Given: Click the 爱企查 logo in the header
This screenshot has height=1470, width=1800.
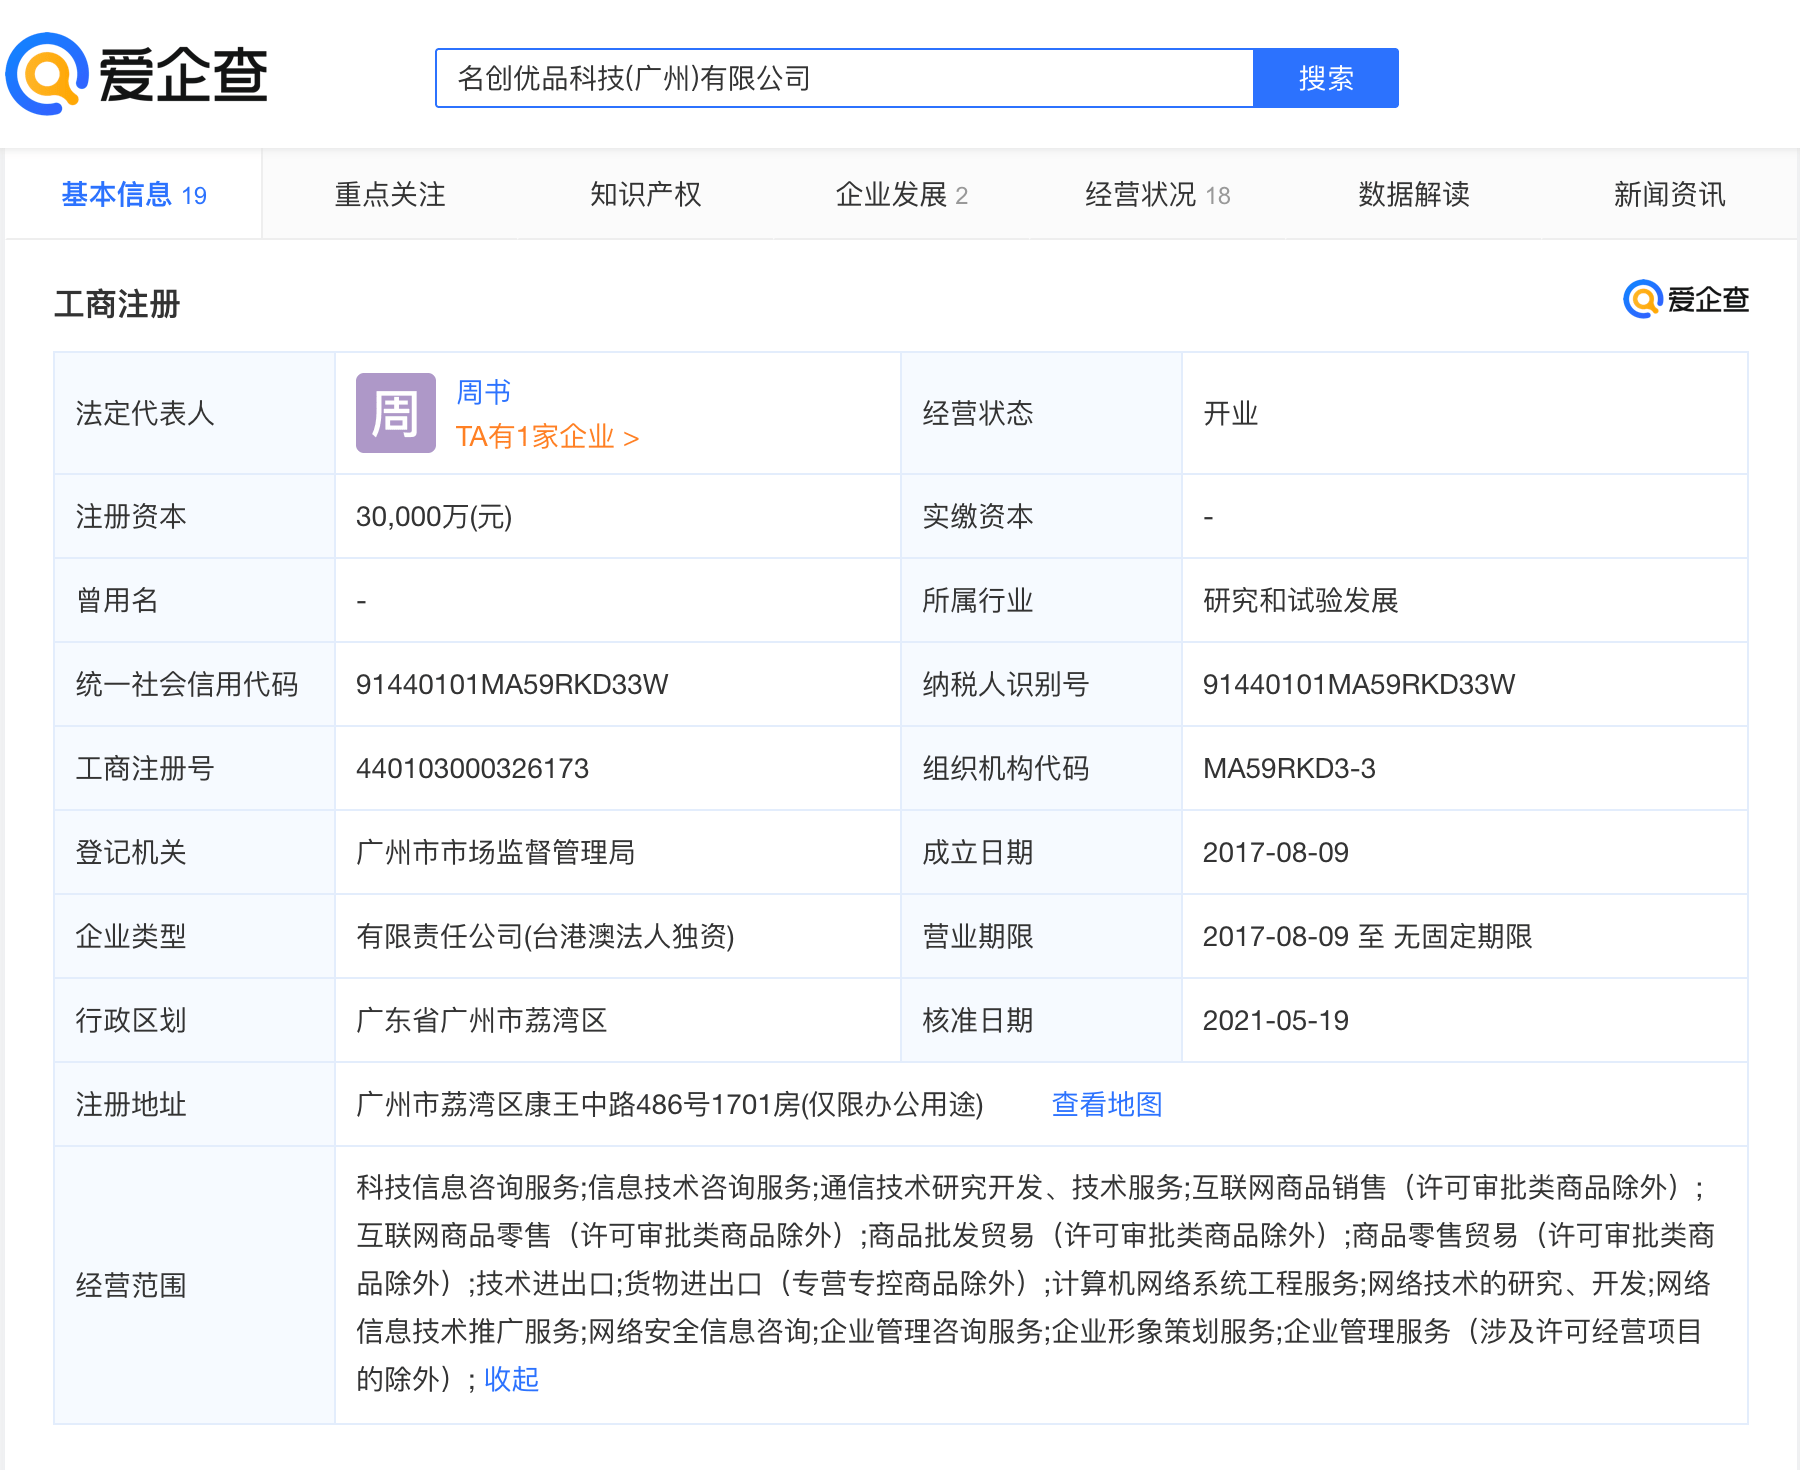Looking at the screenshot, I should click(137, 75).
